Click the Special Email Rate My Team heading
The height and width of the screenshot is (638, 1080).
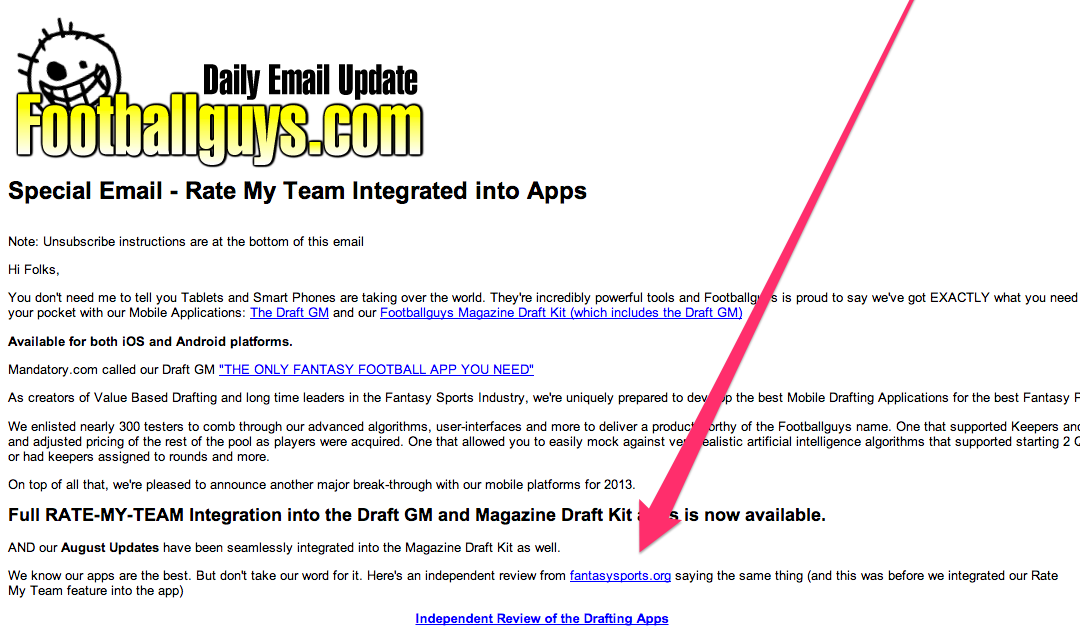coord(298,191)
